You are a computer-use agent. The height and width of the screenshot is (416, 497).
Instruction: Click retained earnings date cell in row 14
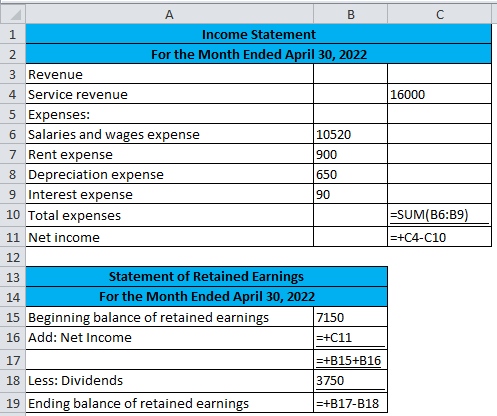pos(206,297)
